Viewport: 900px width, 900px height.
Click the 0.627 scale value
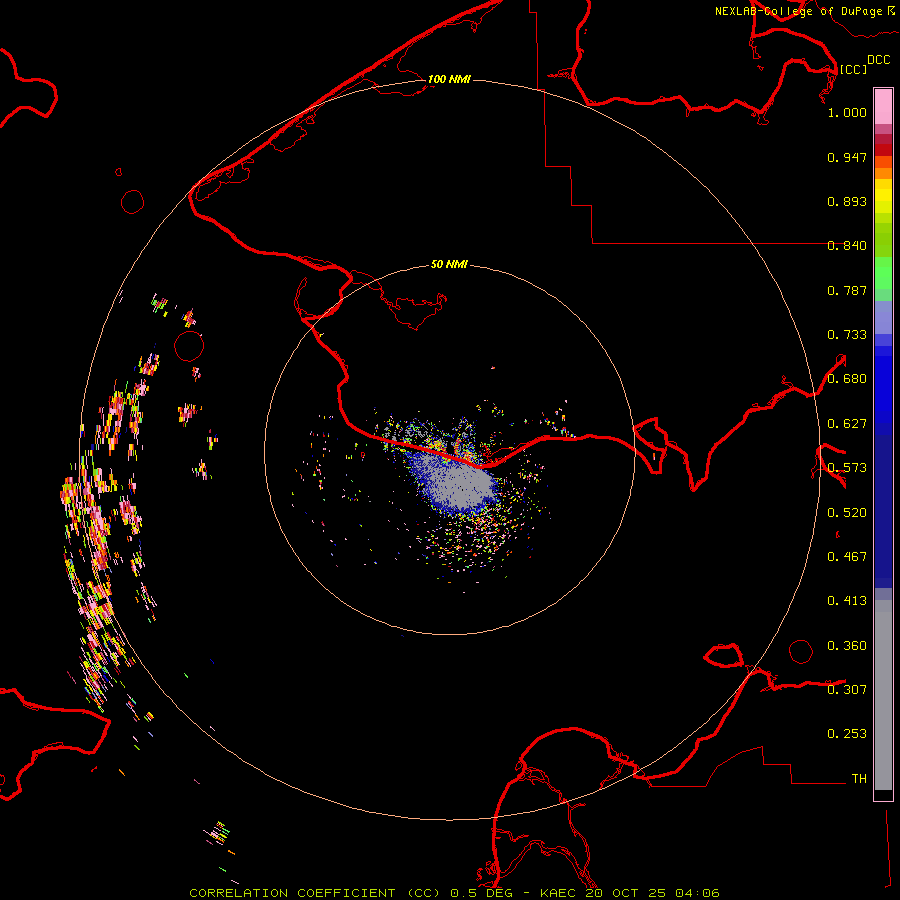847,424
